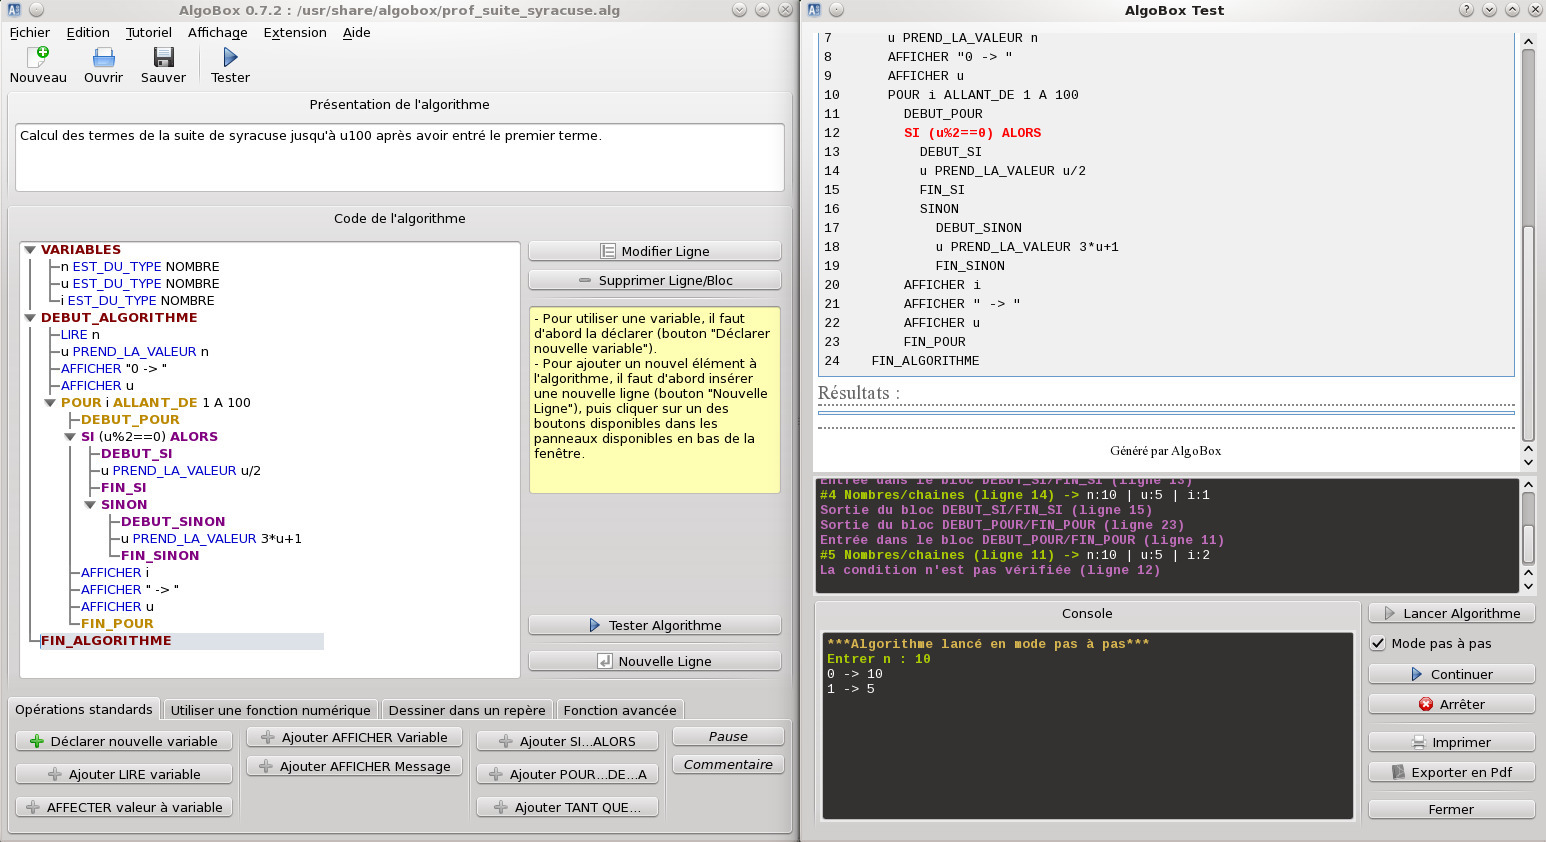Click Ajouter TANT QUE... button
The width and height of the screenshot is (1546, 842).
coord(567,807)
